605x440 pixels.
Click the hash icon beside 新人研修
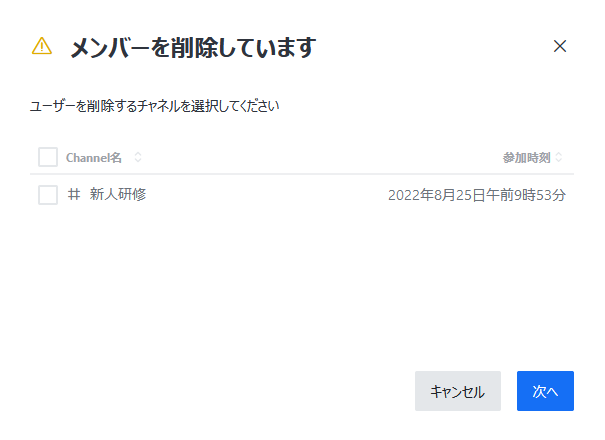coord(74,194)
